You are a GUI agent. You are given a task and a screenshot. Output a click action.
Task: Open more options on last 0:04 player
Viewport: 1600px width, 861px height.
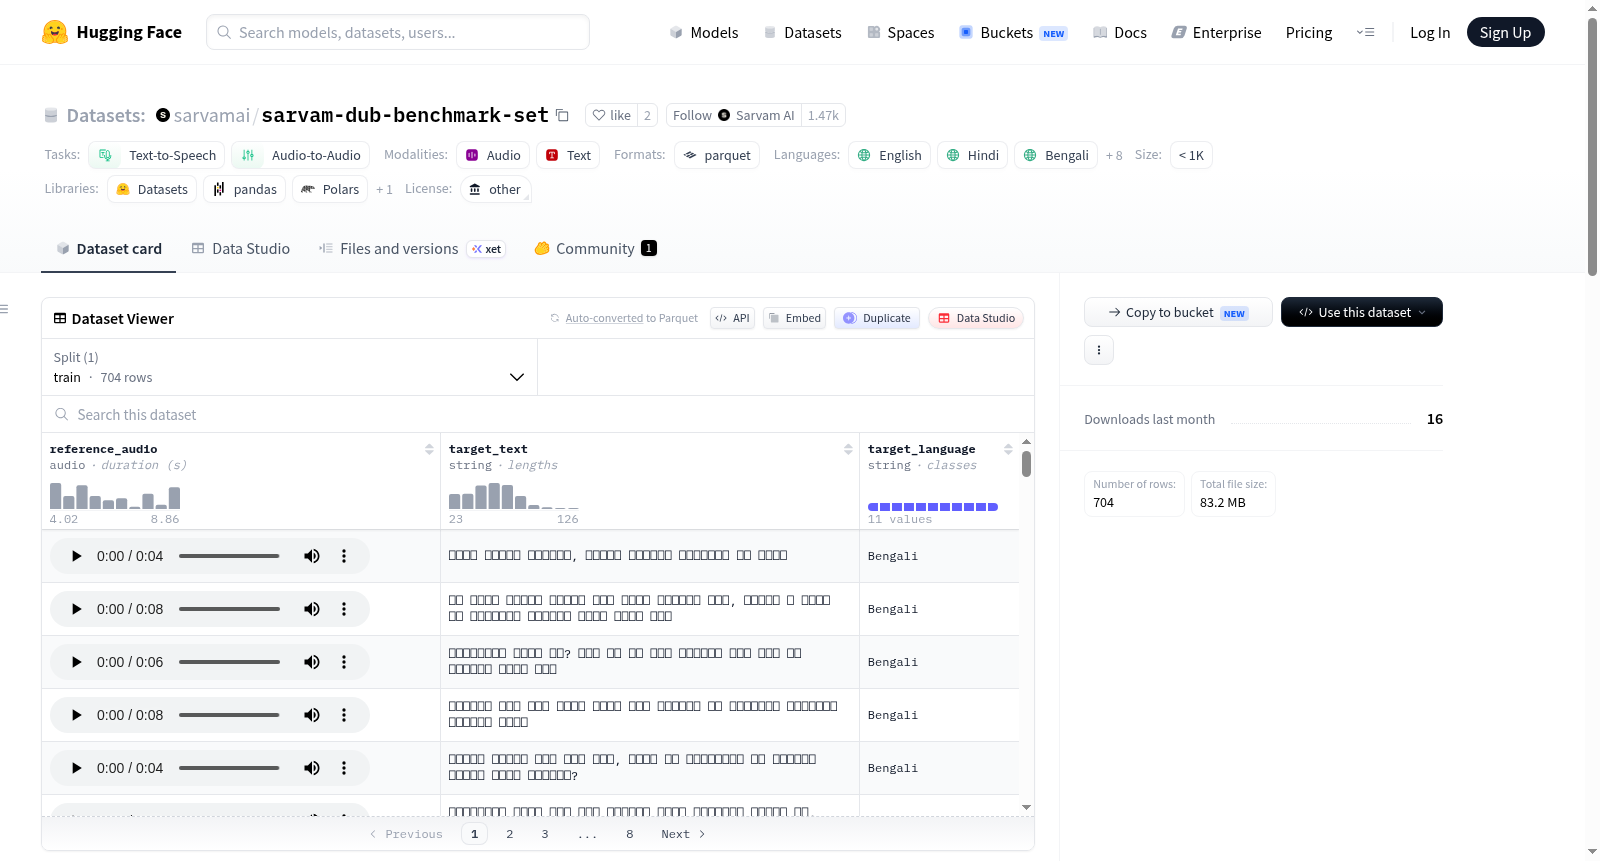click(344, 768)
